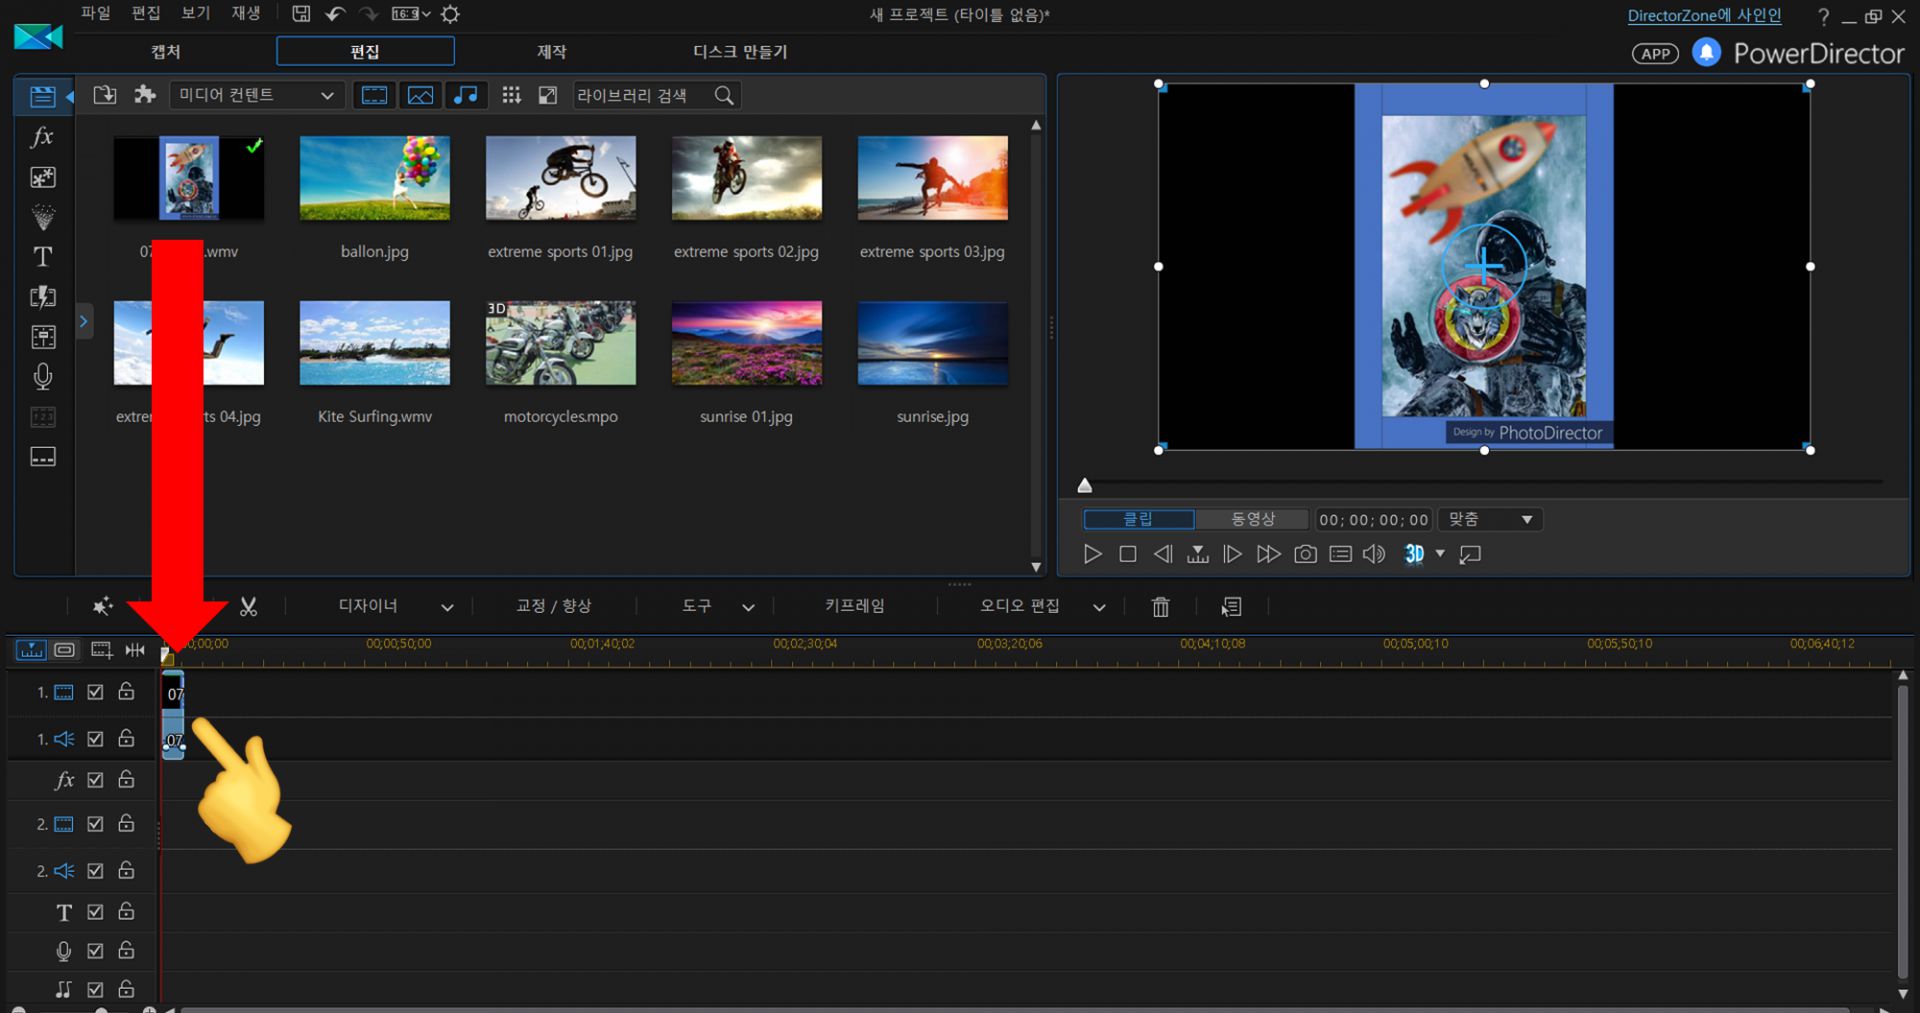Switch to the Capture tab
This screenshot has width=1920, height=1013.
[166, 51]
